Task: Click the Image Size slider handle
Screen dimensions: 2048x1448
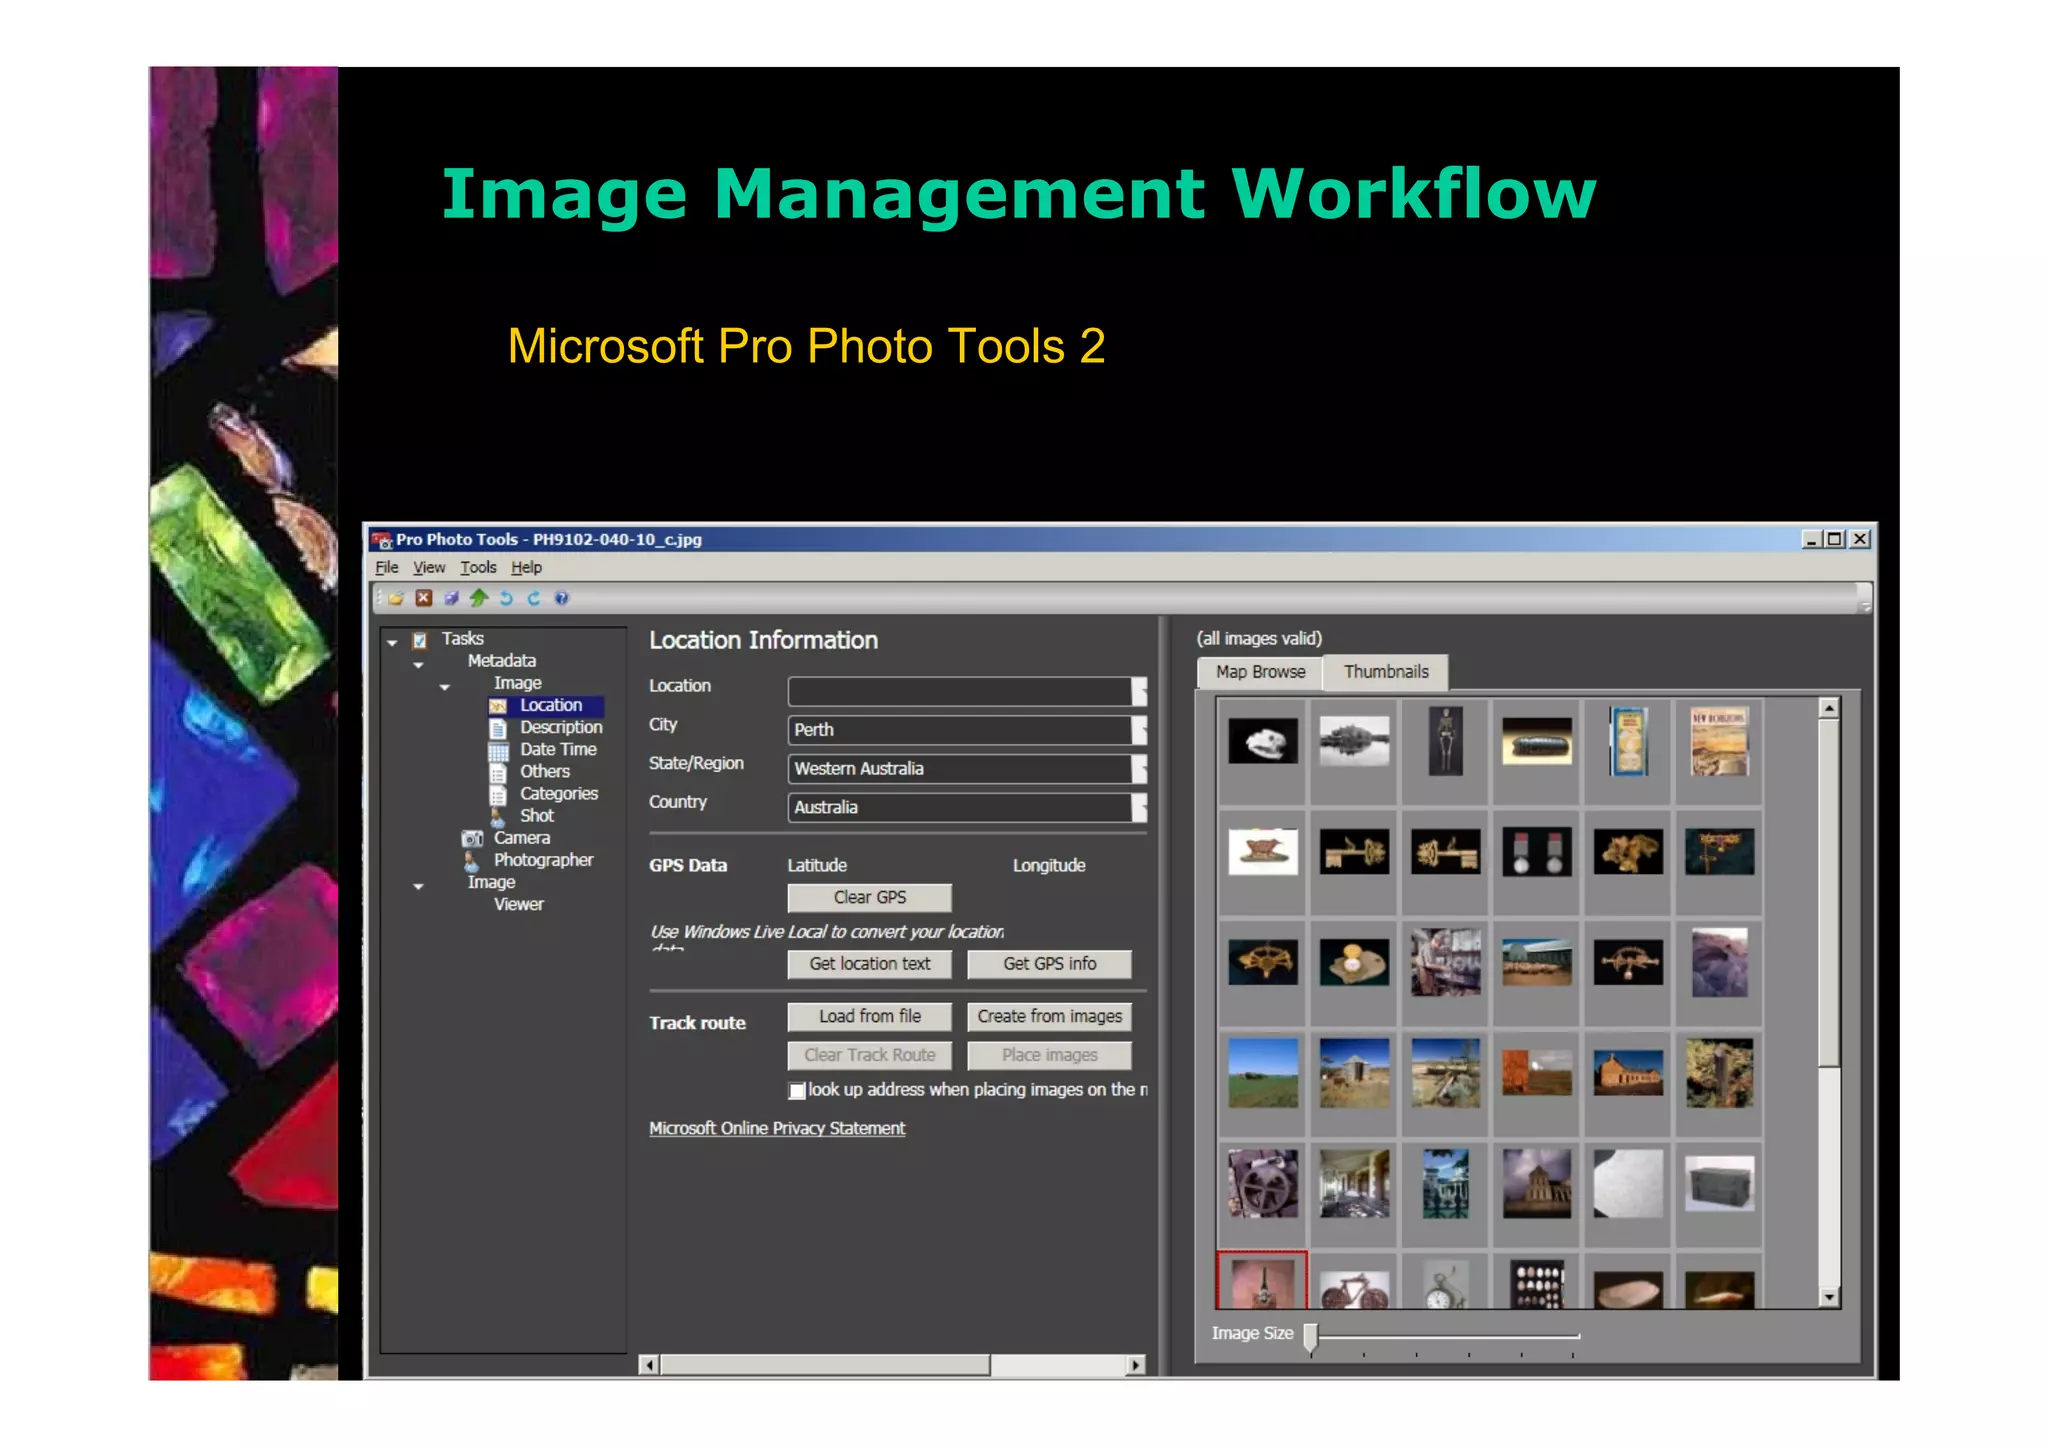Action: tap(1311, 1337)
